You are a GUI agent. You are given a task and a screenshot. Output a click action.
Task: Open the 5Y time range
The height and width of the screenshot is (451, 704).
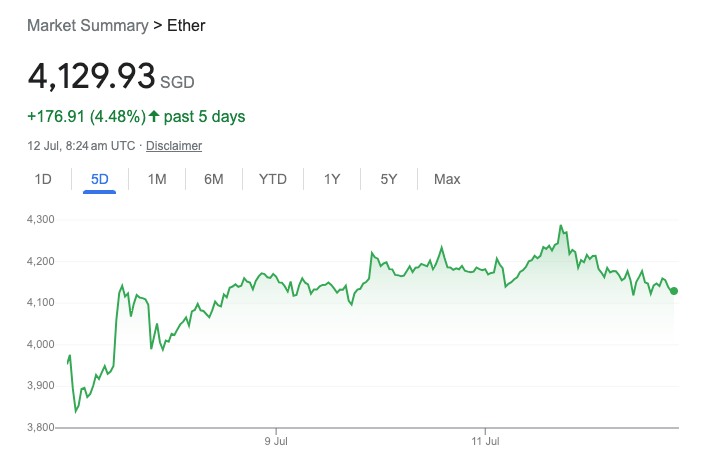[389, 180]
